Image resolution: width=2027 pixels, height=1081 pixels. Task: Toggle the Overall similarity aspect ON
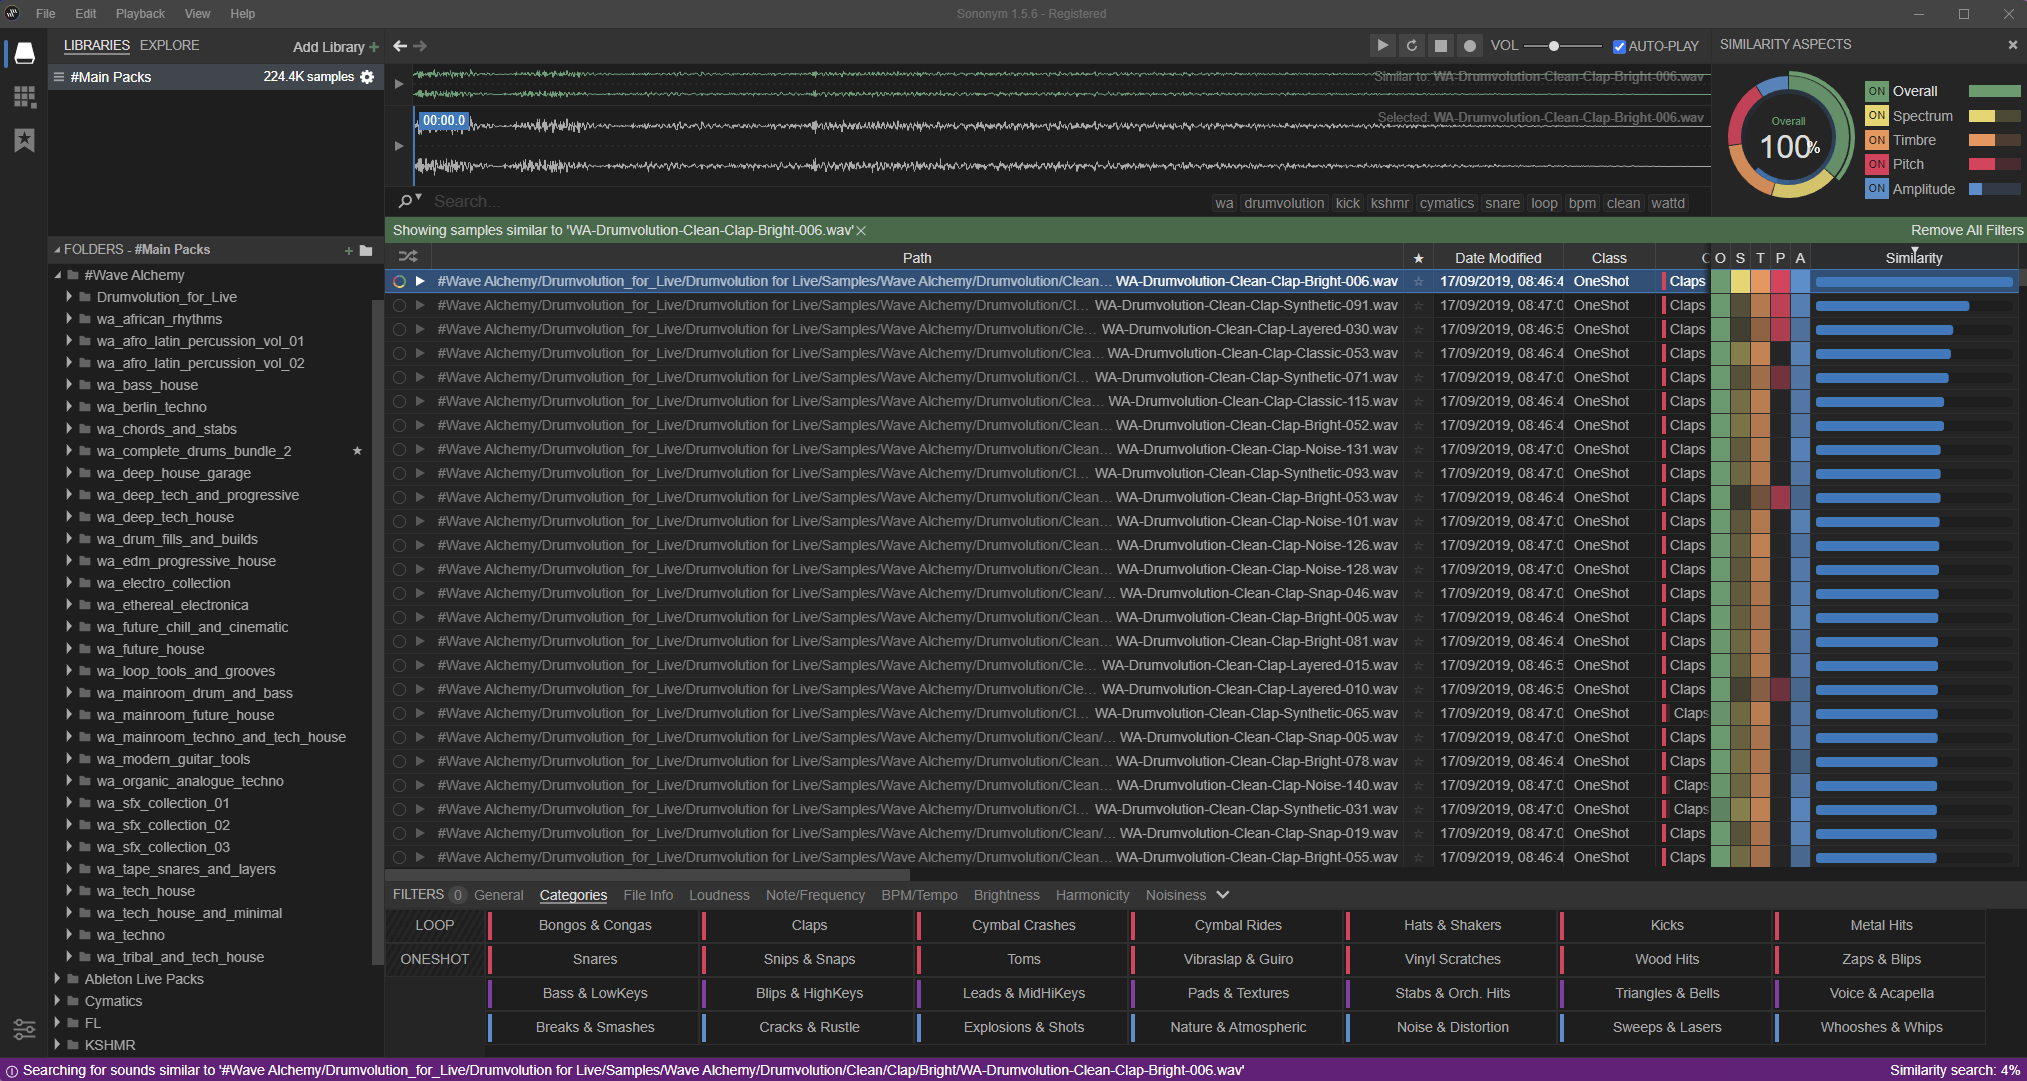tap(1877, 91)
